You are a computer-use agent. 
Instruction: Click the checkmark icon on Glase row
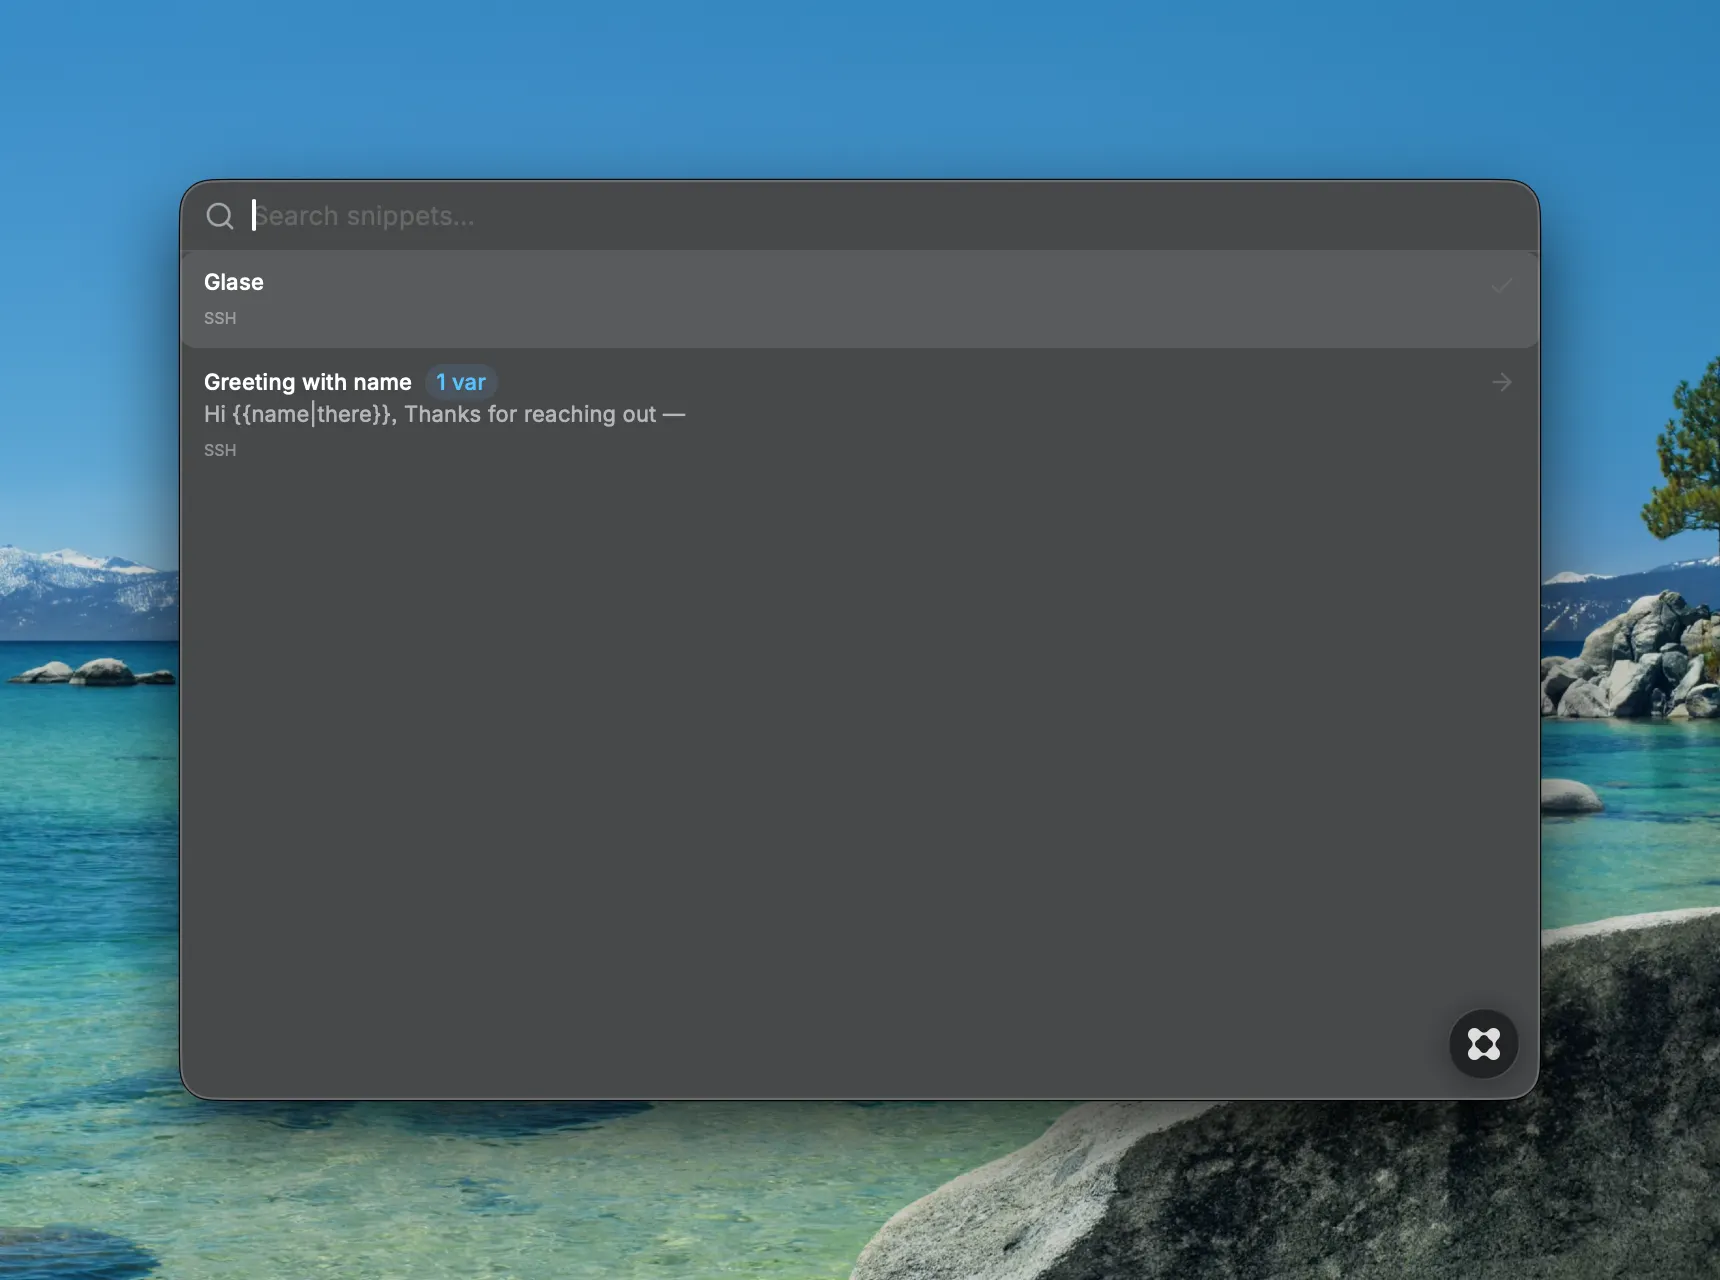point(1501,286)
